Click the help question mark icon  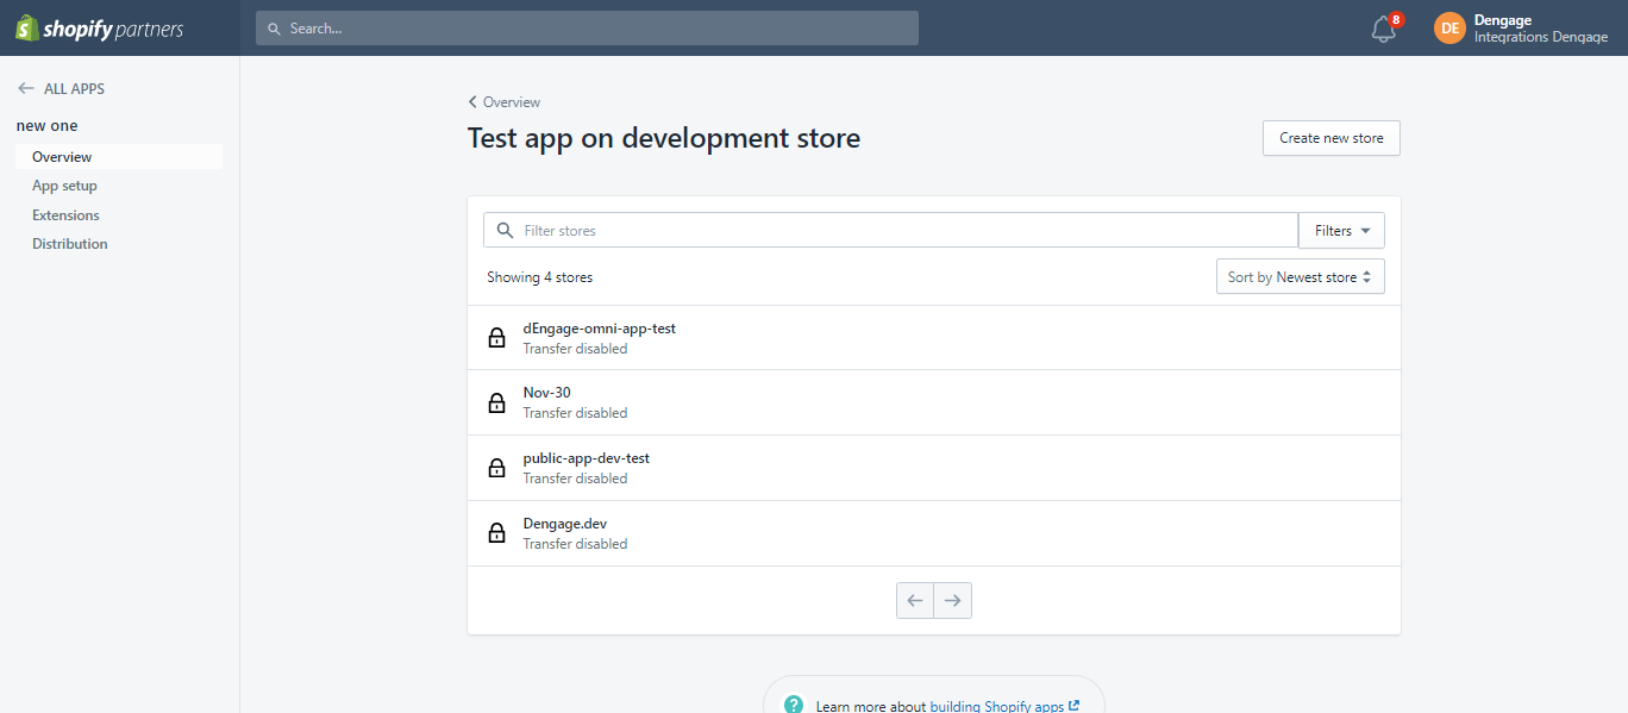pos(793,704)
